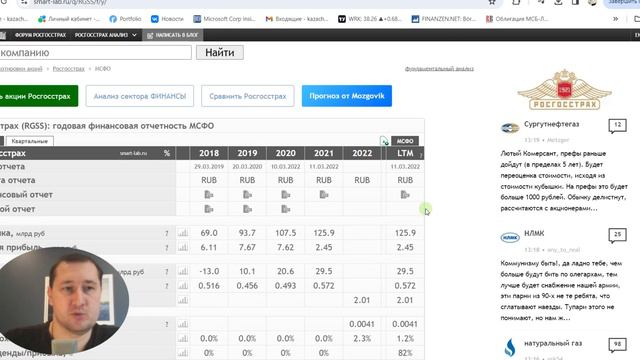640x360 pixels.
Task: Show chart for the row ending 82%
Action: coord(183,353)
